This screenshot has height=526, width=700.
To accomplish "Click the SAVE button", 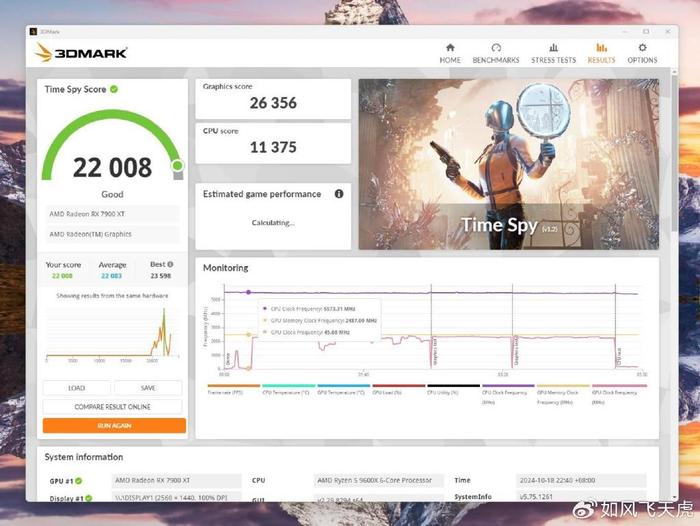I will 148,388.
